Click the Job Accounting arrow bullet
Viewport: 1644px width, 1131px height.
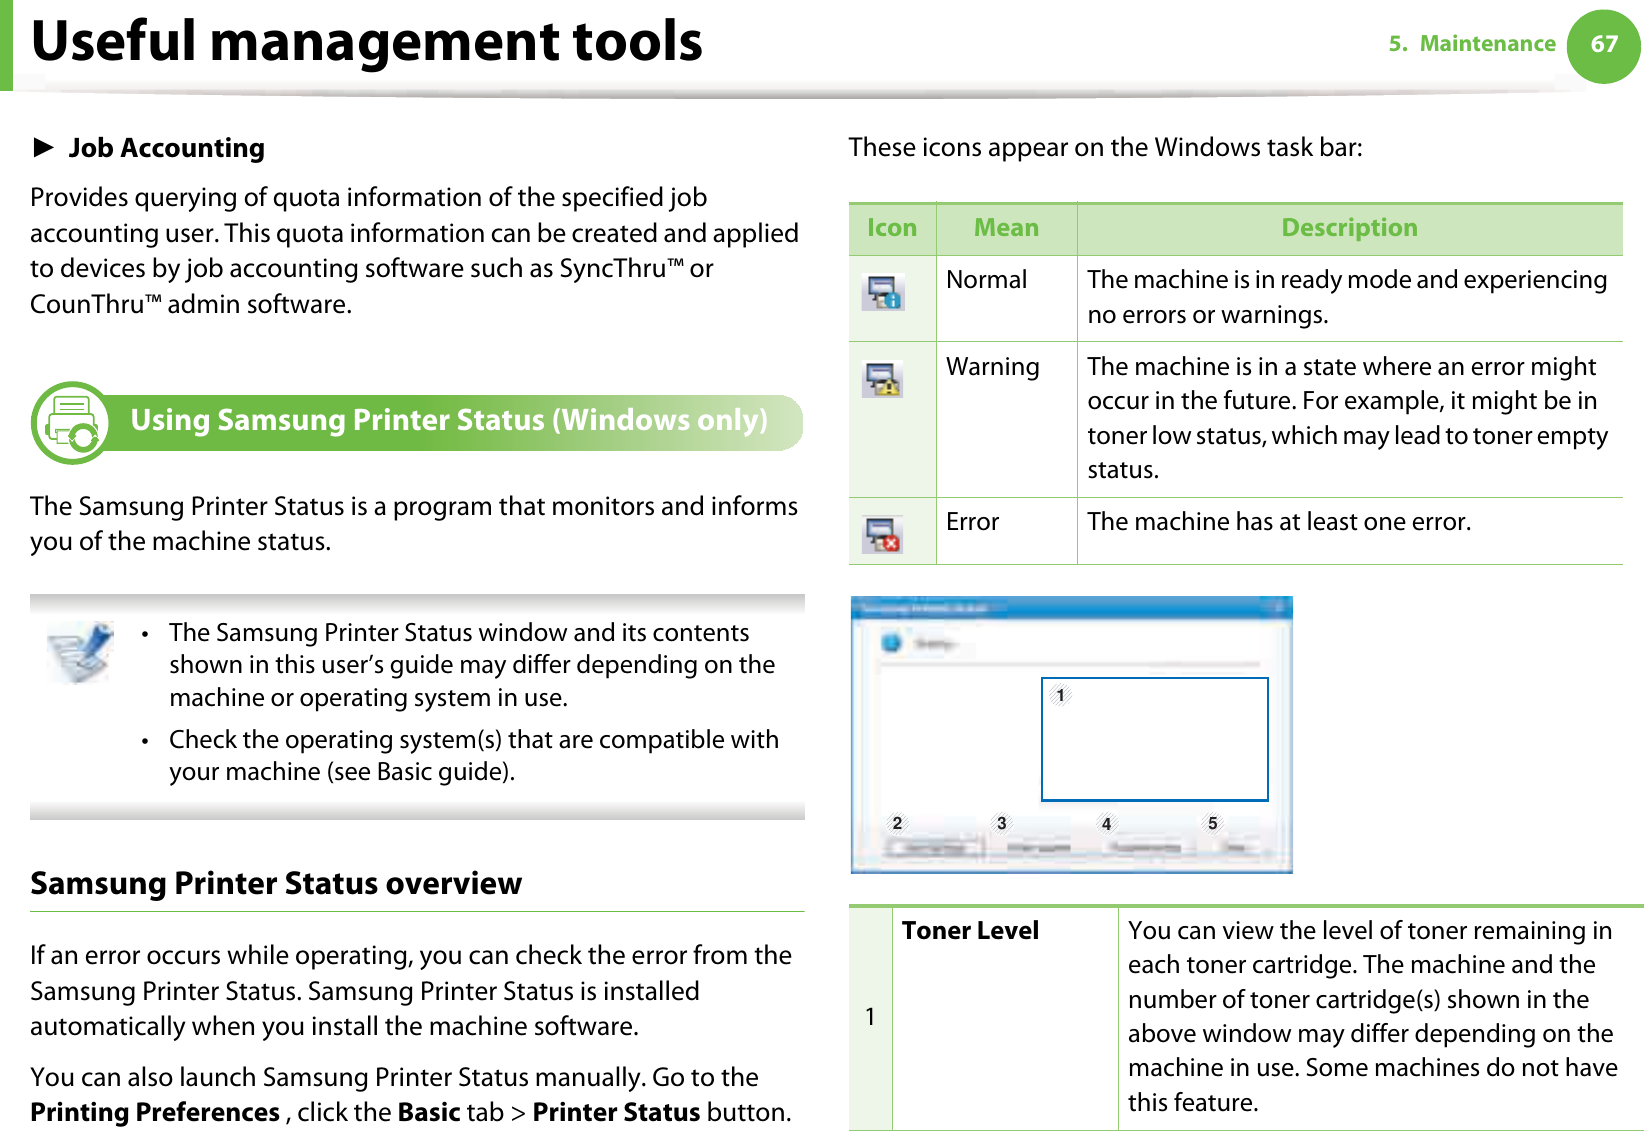[43, 148]
